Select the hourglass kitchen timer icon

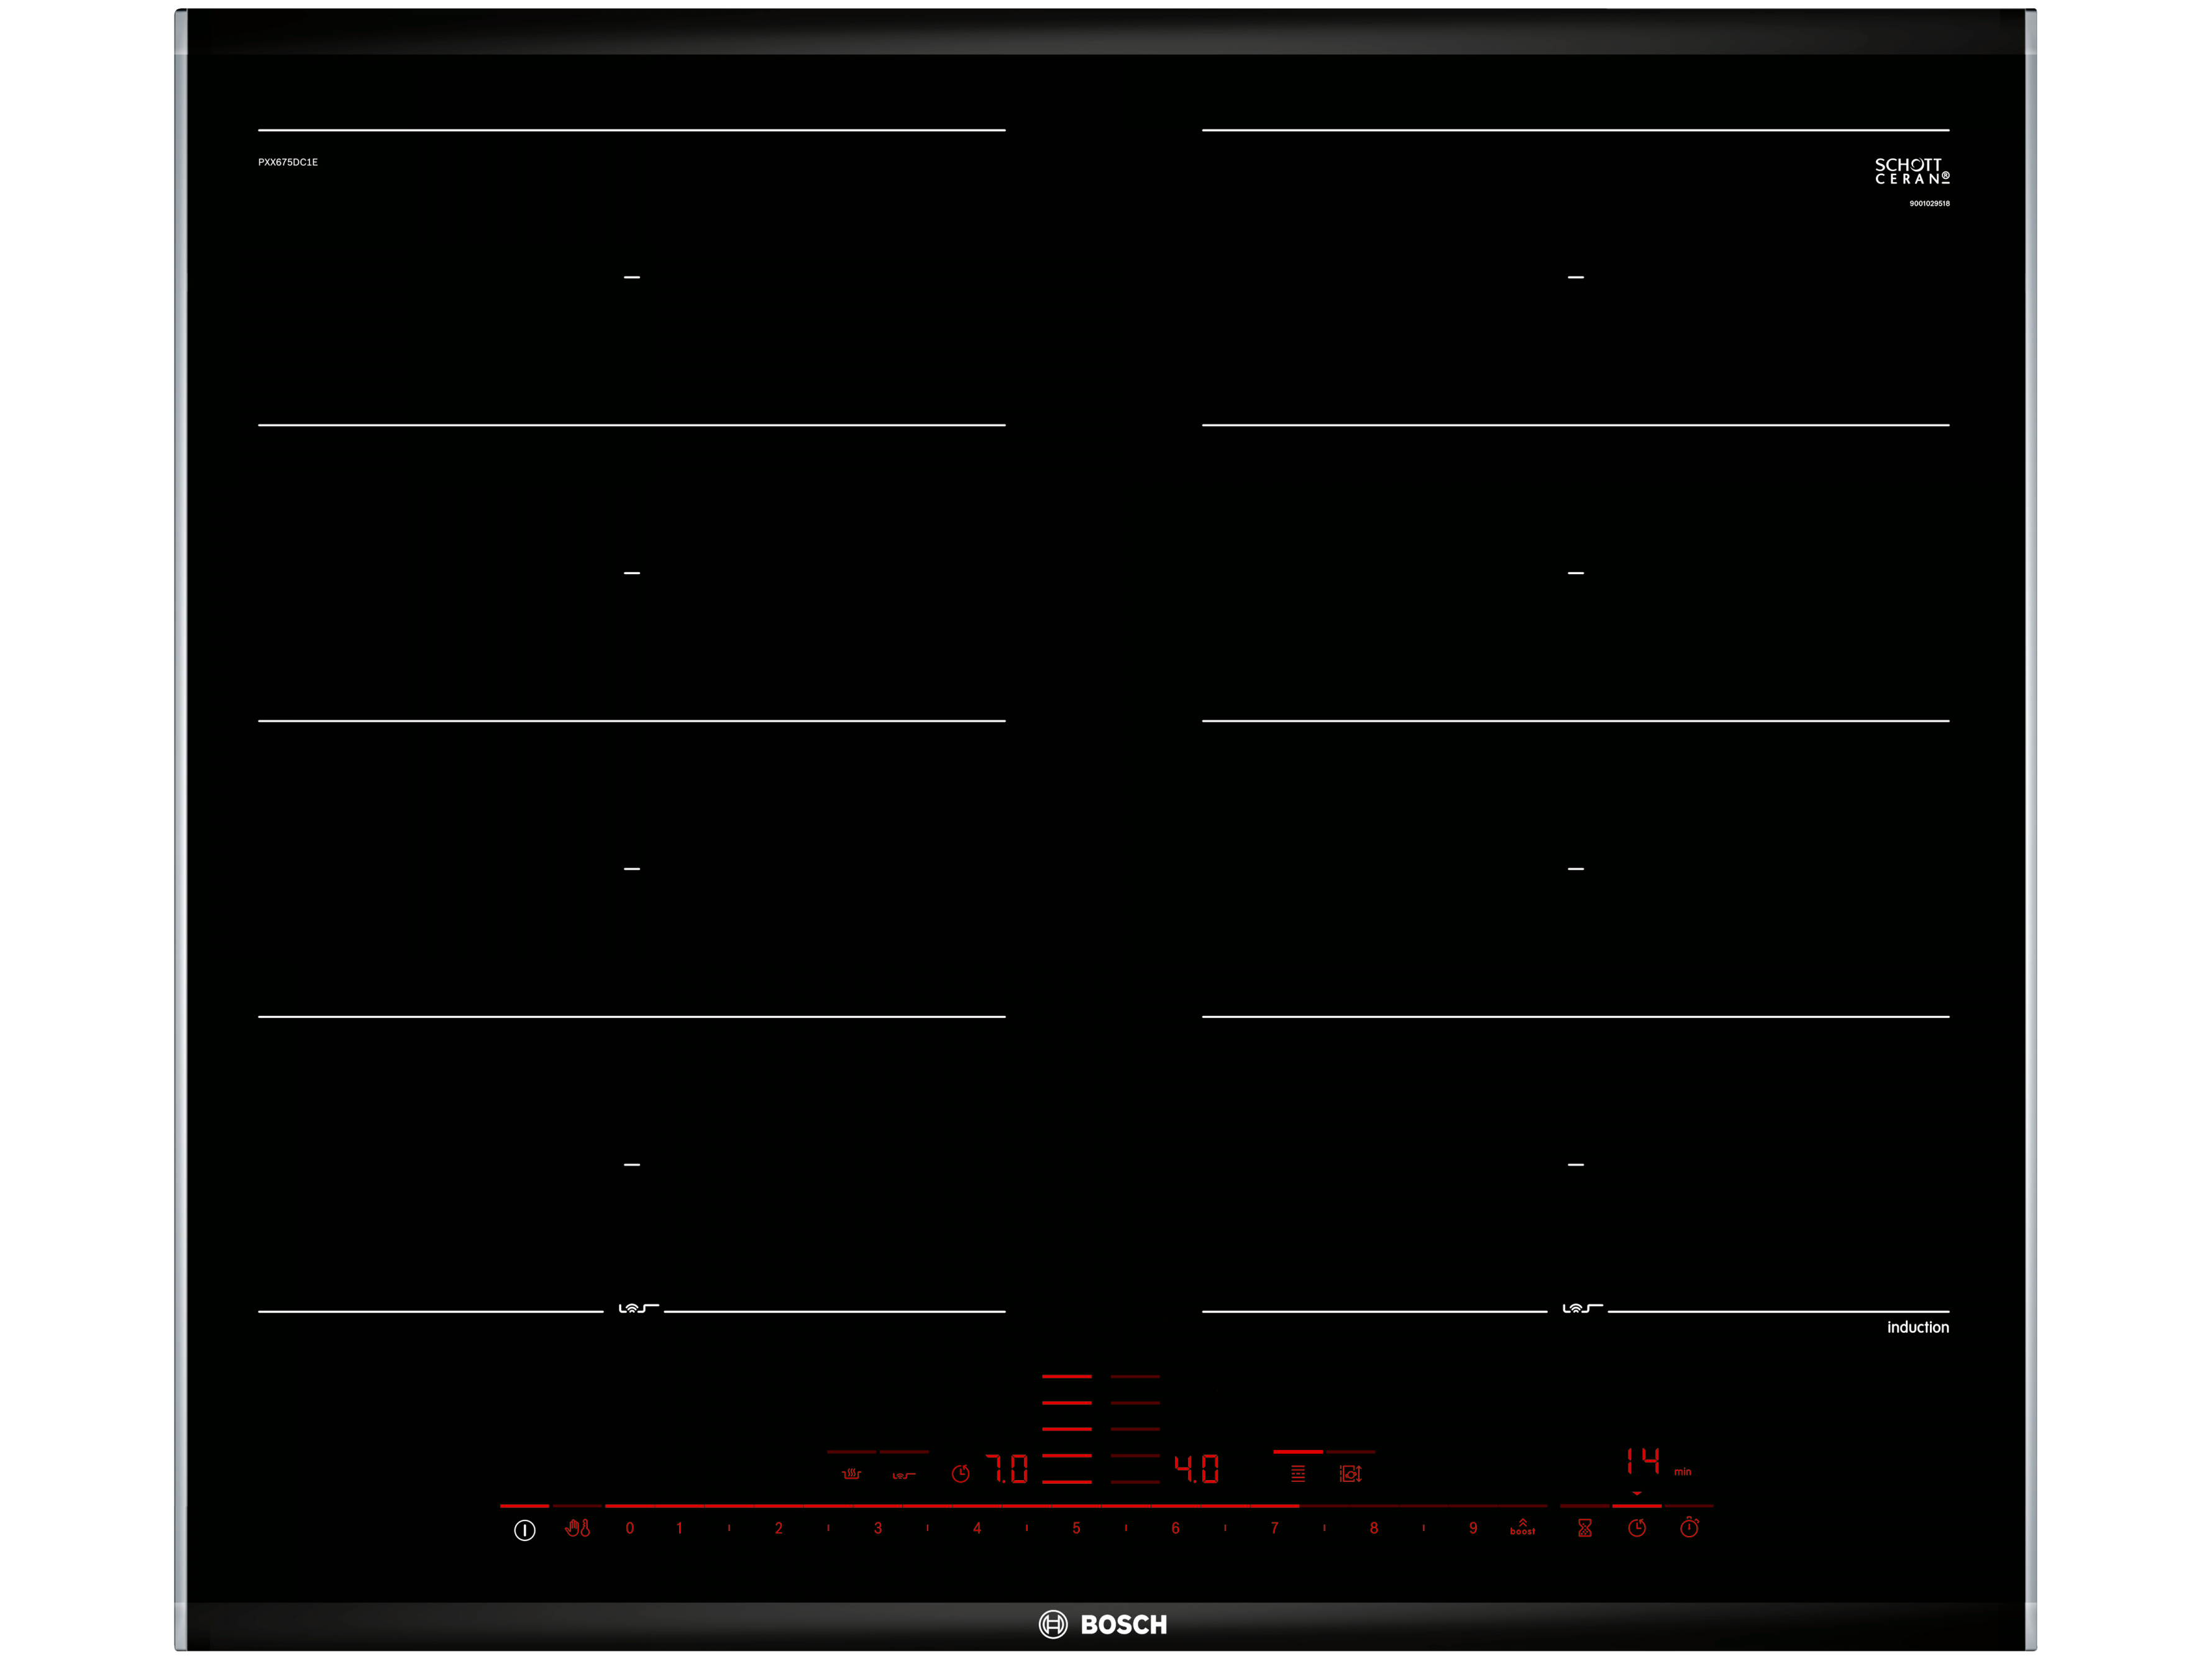(x=1584, y=1528)
